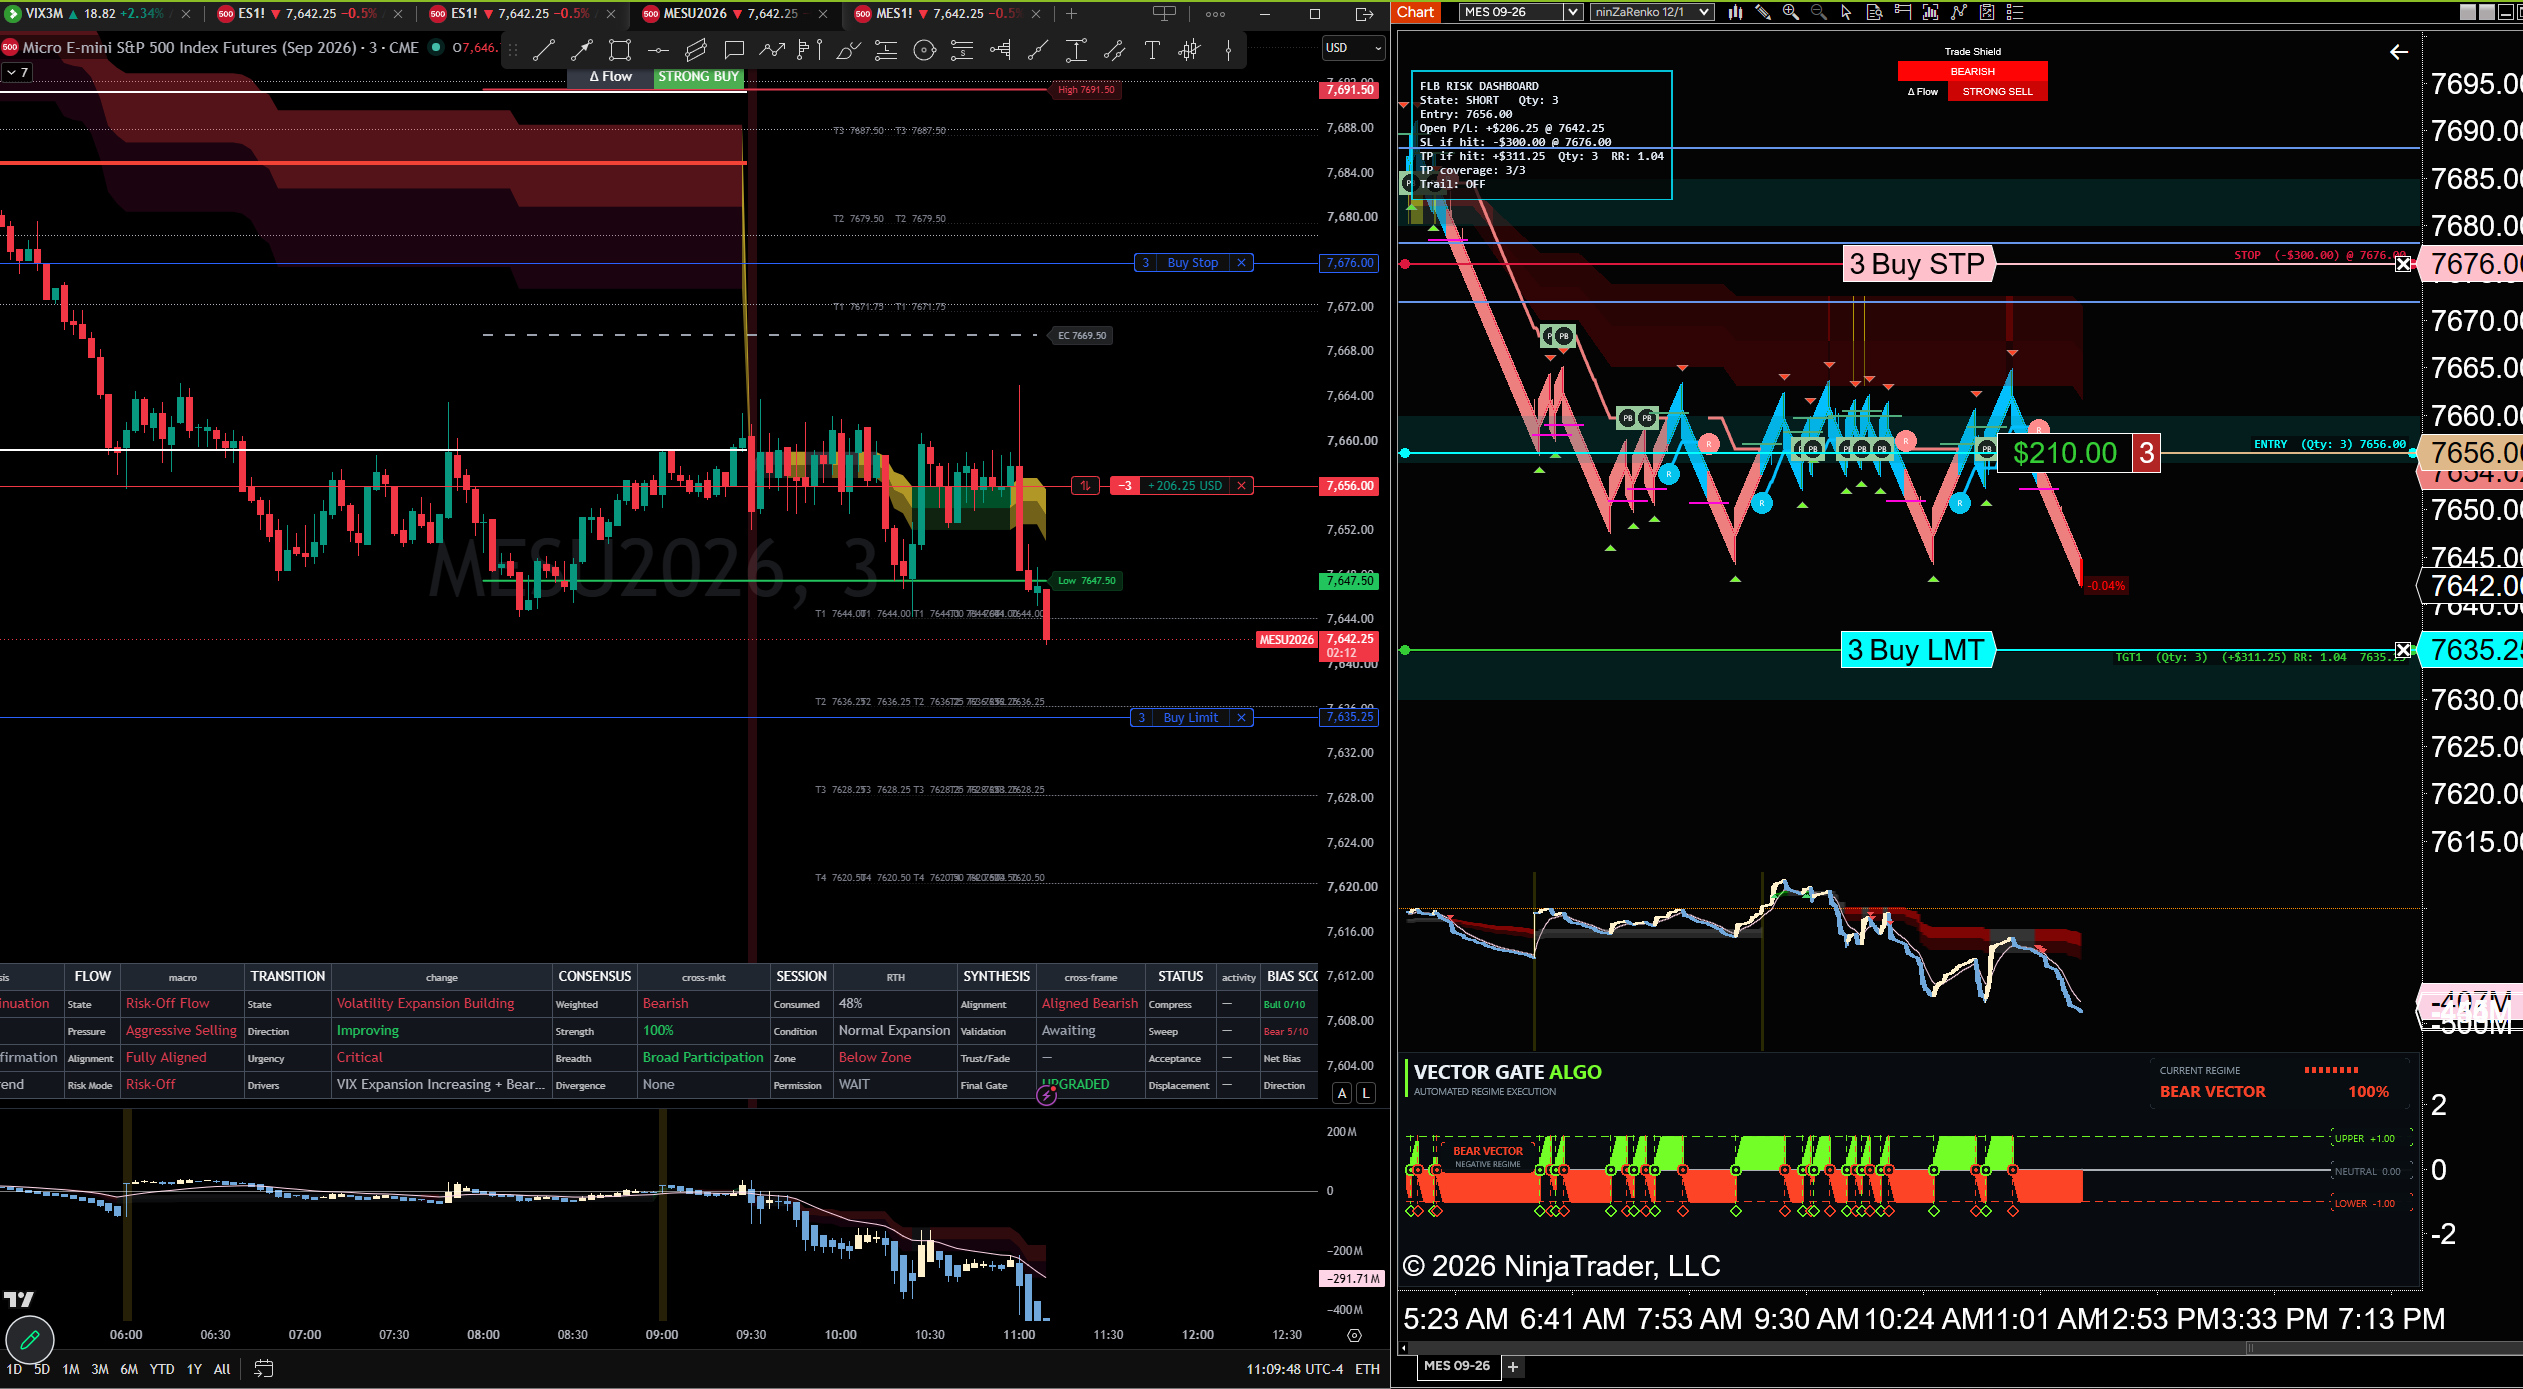The width and height of the screenshot is (2523, 1389).
Task: Open TradingView layout select icon
Action: (x=1165, y=14)
